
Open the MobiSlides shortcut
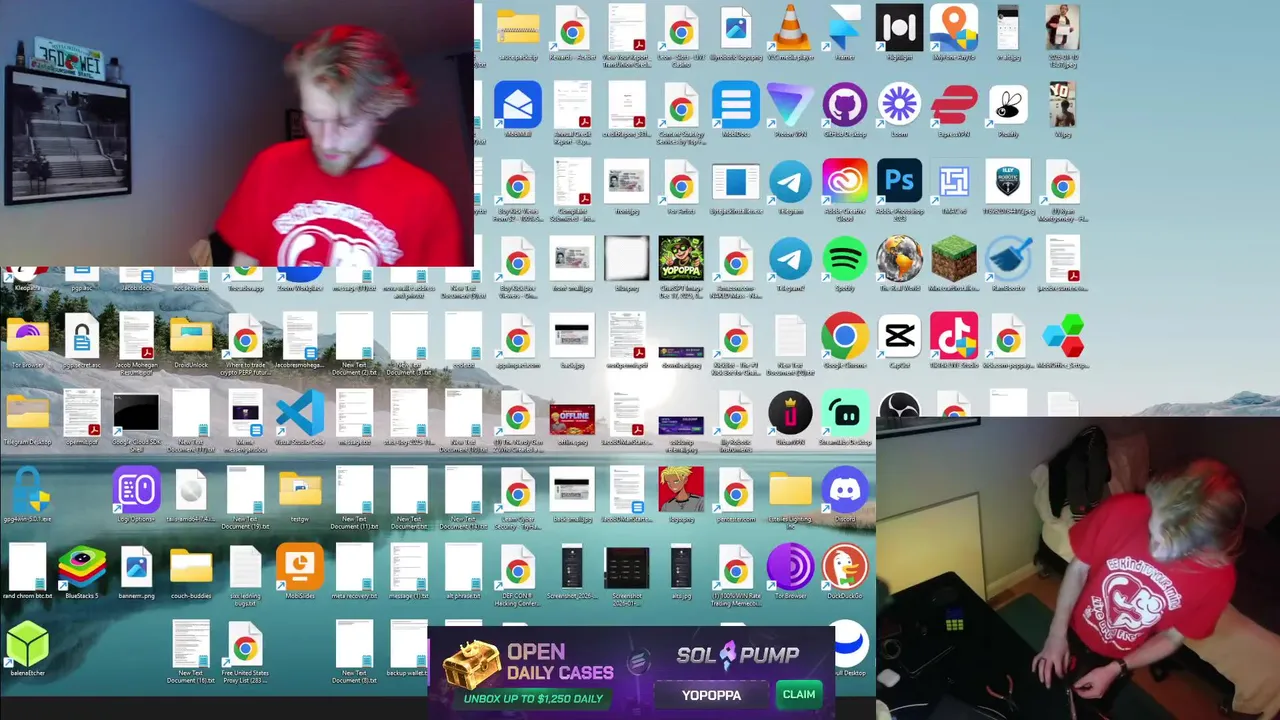coord(300,568)
